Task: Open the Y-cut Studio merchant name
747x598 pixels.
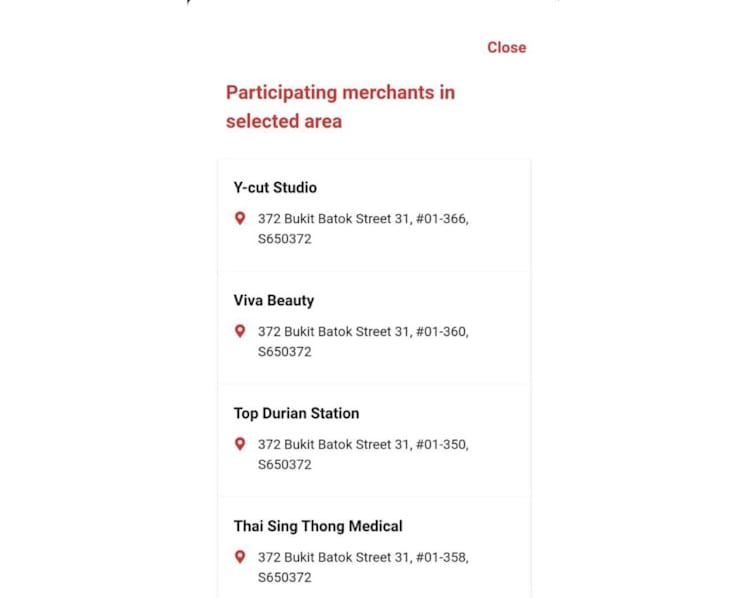Action: 275,188
